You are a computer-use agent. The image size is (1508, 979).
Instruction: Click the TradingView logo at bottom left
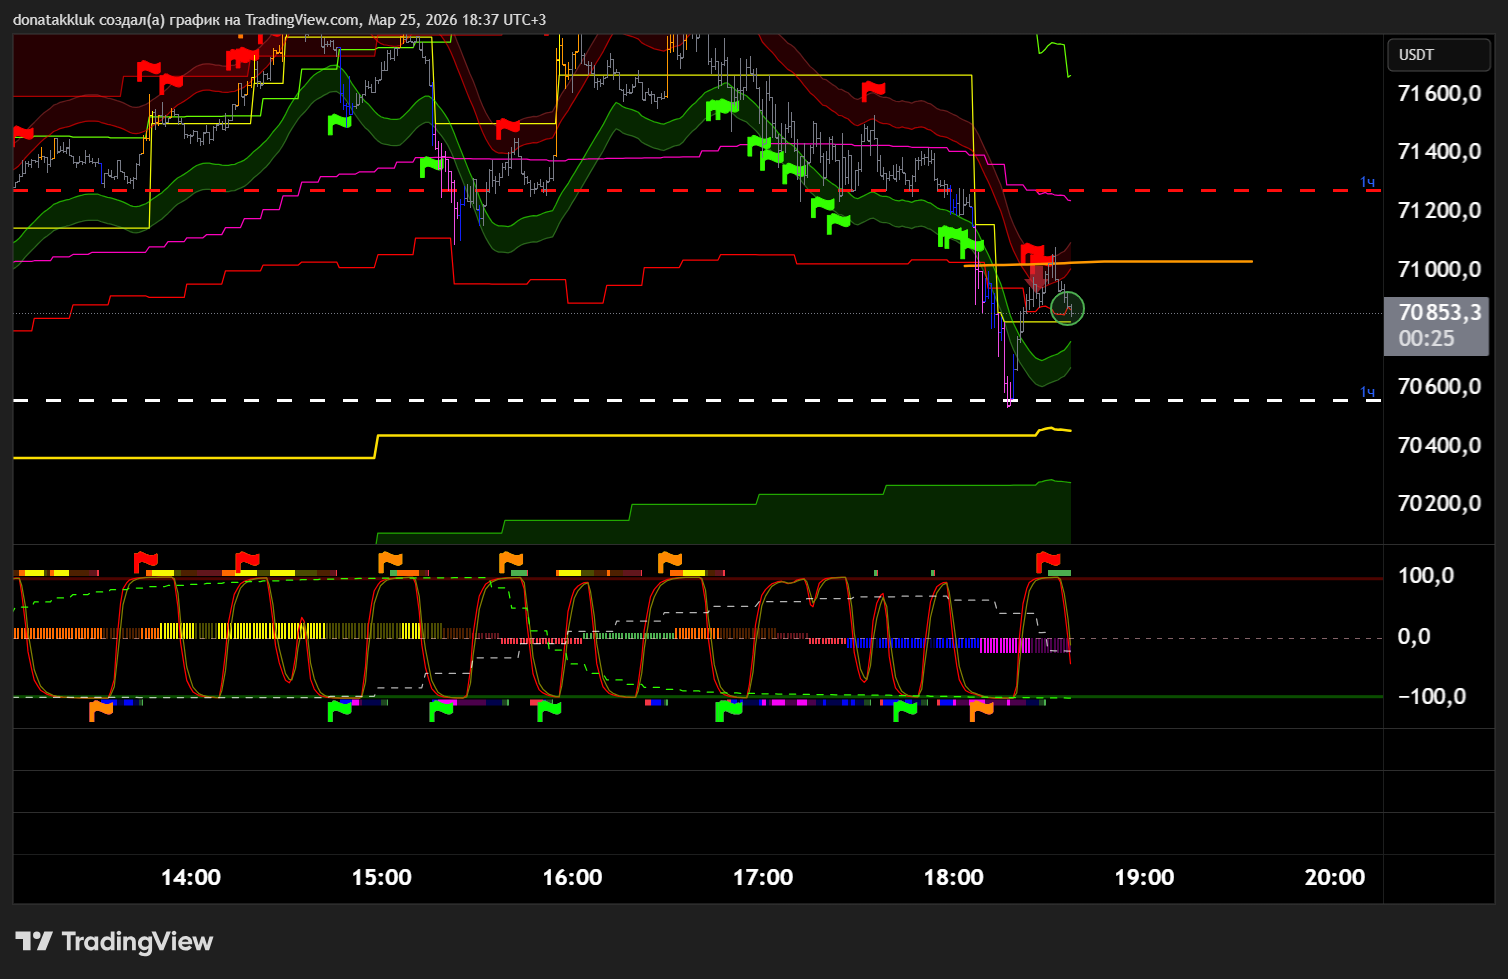coord(114,941)
